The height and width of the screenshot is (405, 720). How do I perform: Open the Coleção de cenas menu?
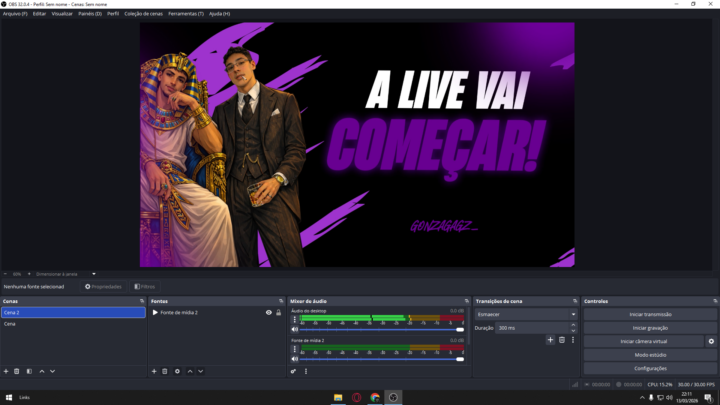click(x=144, y=14)
